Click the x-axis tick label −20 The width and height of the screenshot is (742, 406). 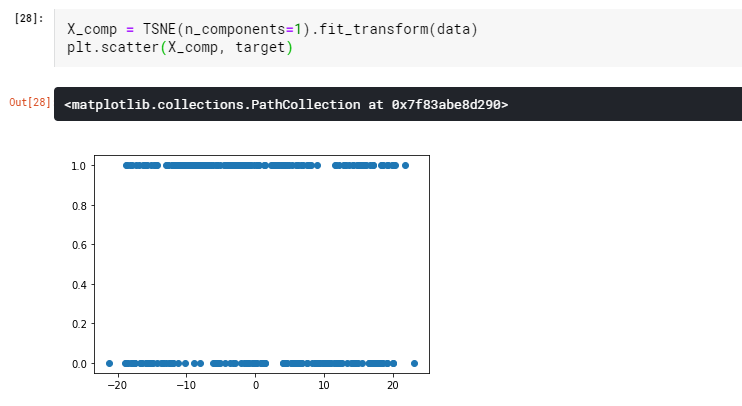point(117,385)
